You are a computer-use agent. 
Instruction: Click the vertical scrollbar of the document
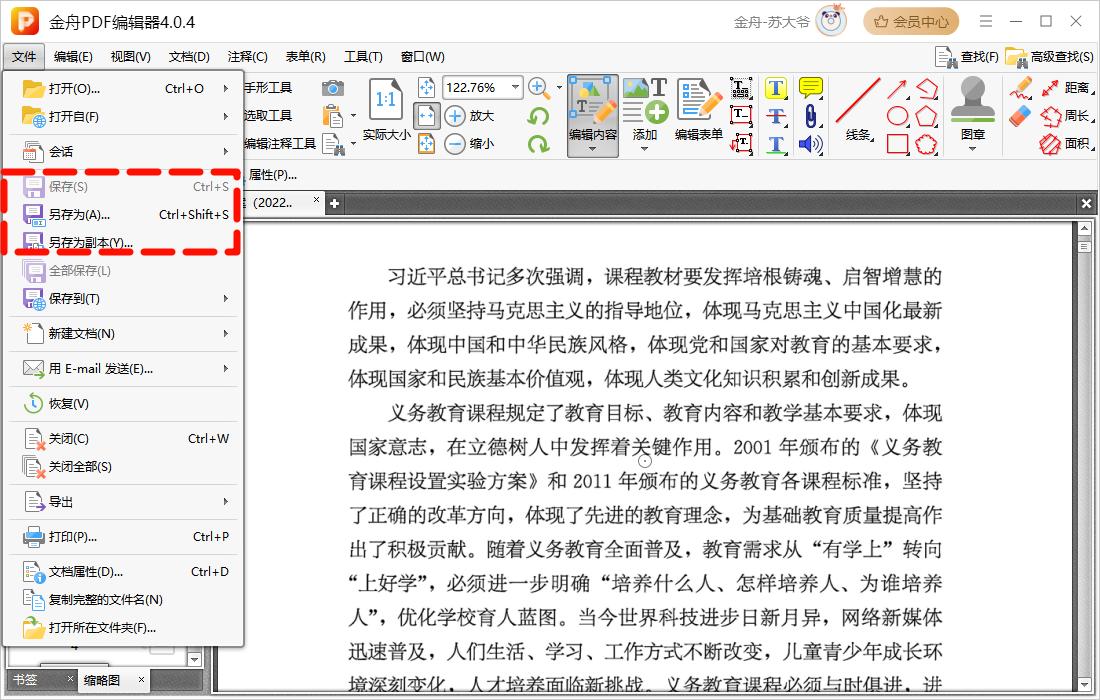pyautogui.click(x=1084, y=450)
